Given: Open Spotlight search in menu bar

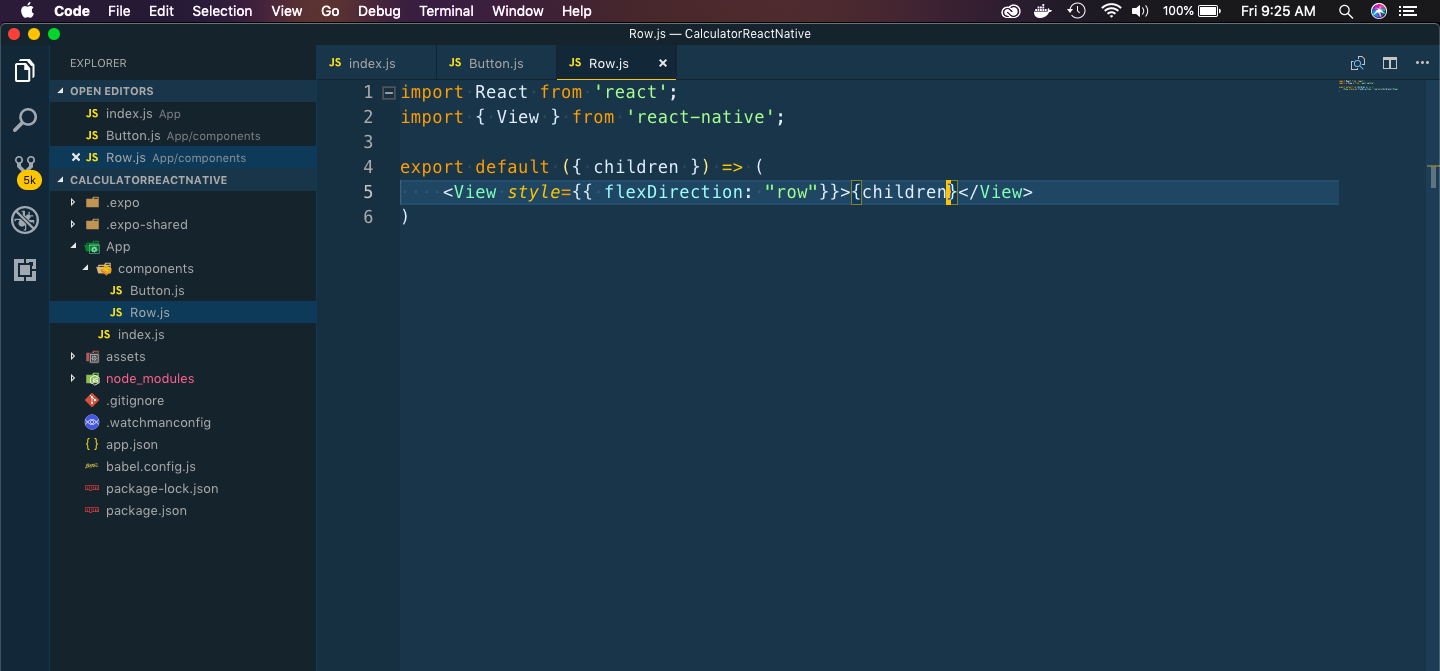Looking at the screenshot, I should tap(1346, 11).
